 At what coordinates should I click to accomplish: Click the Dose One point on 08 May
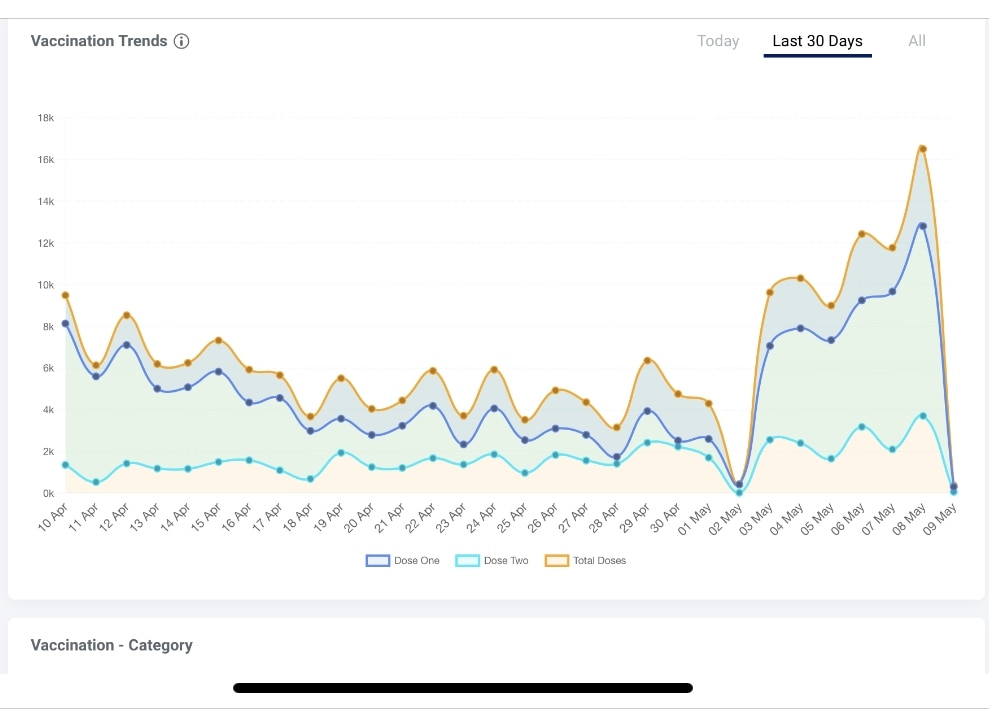(923, 226)
